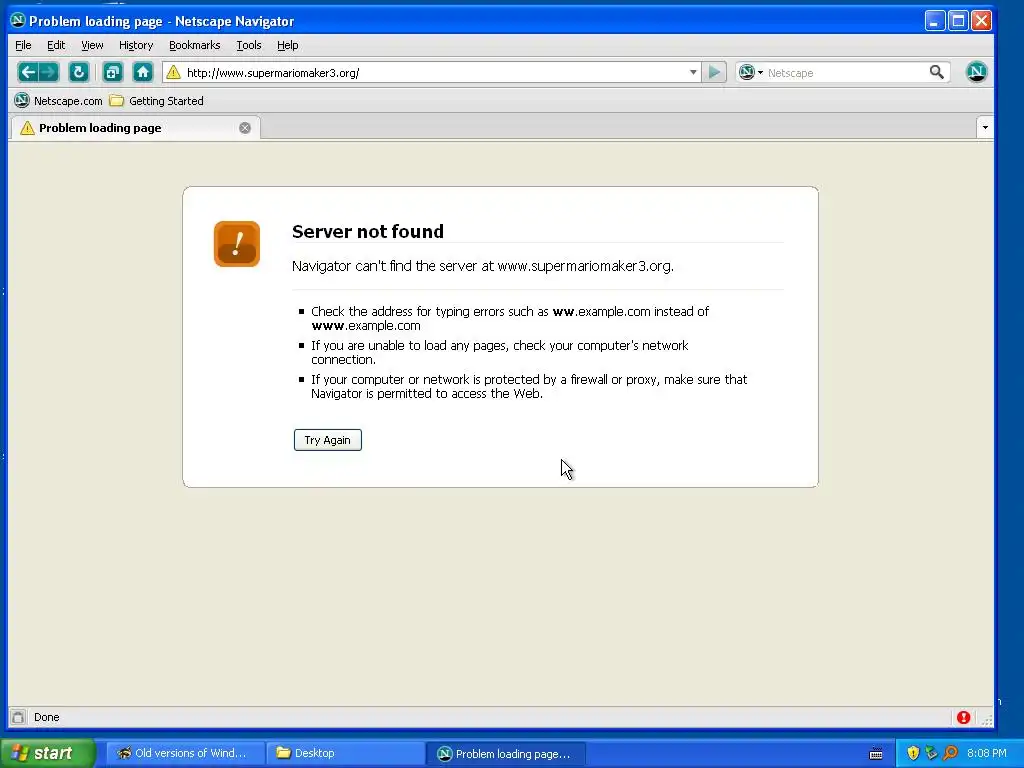The height and width of the screenshot is (768, 1024).
Task: Open the Bookmarks menu
Action: click(195, 45)
